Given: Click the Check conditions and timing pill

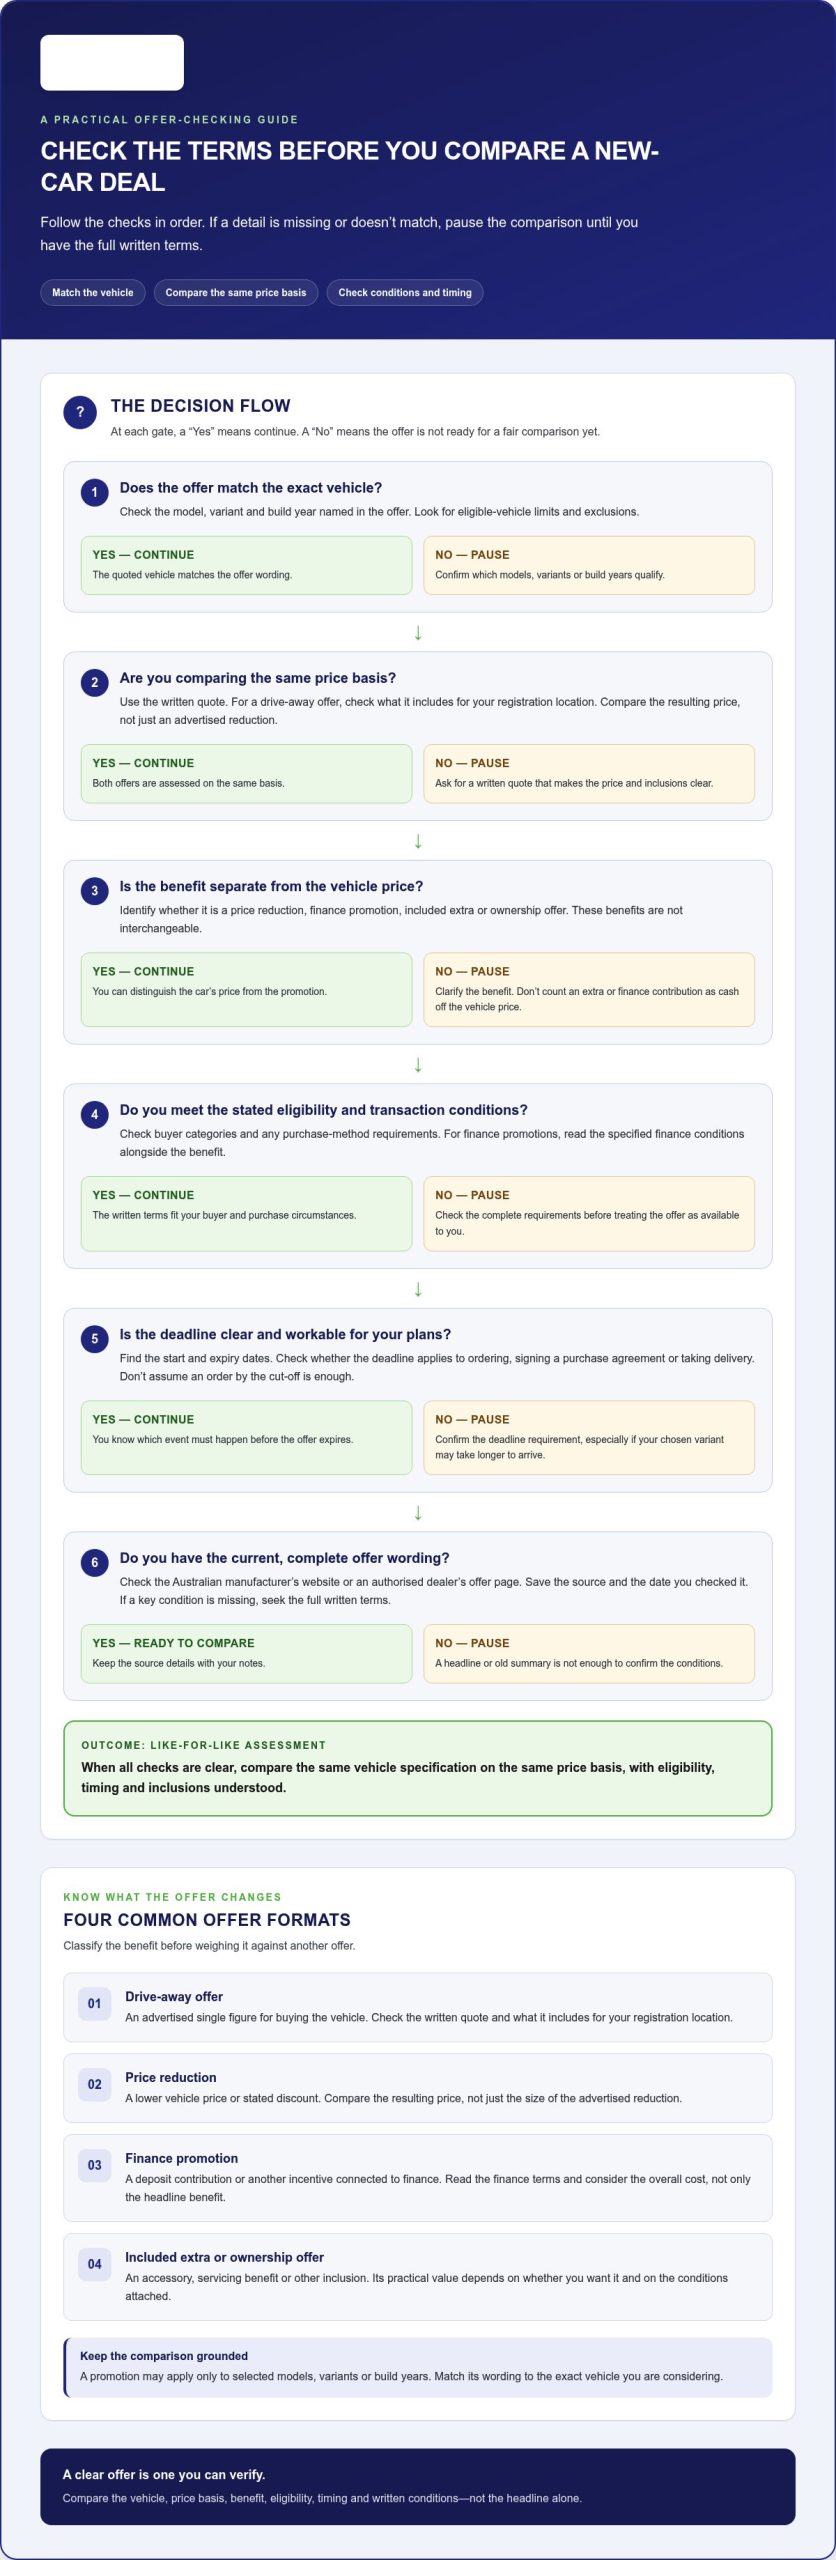Looking at the screenshot, I should [x=405, y=293].
